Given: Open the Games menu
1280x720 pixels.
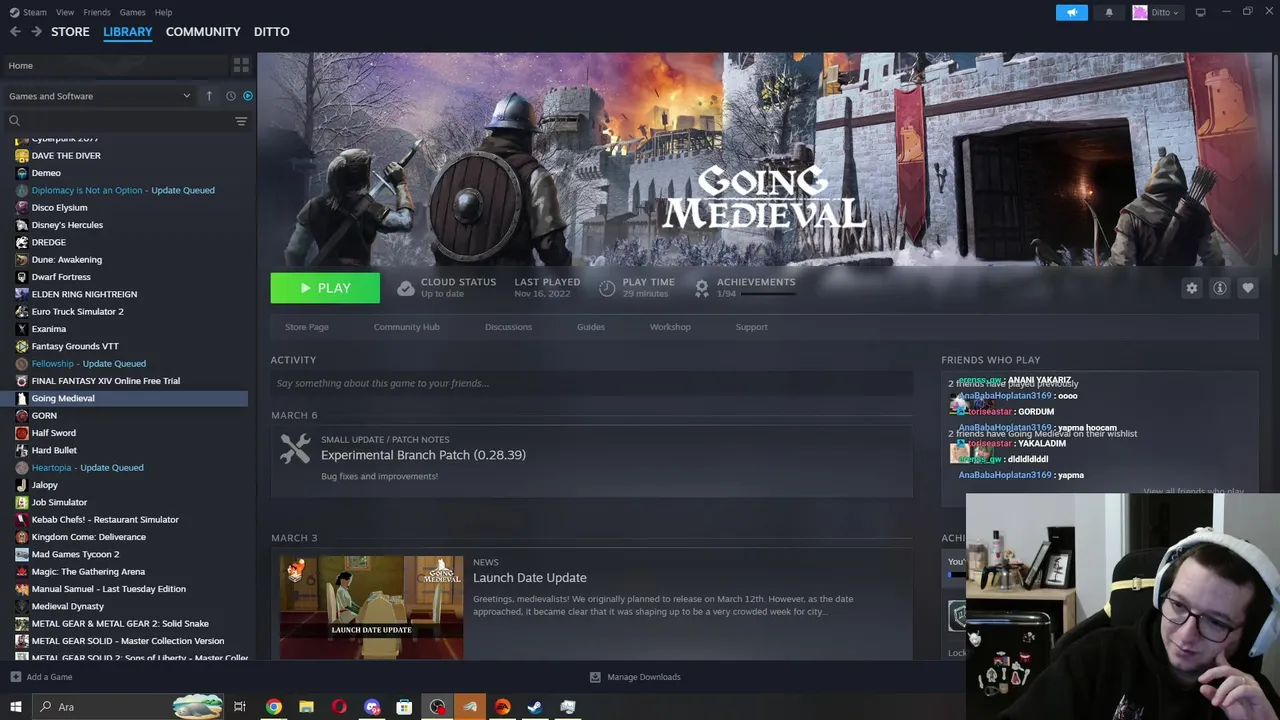Looking at the screenshot, I should pyautogui.click(x=132, y=12).
